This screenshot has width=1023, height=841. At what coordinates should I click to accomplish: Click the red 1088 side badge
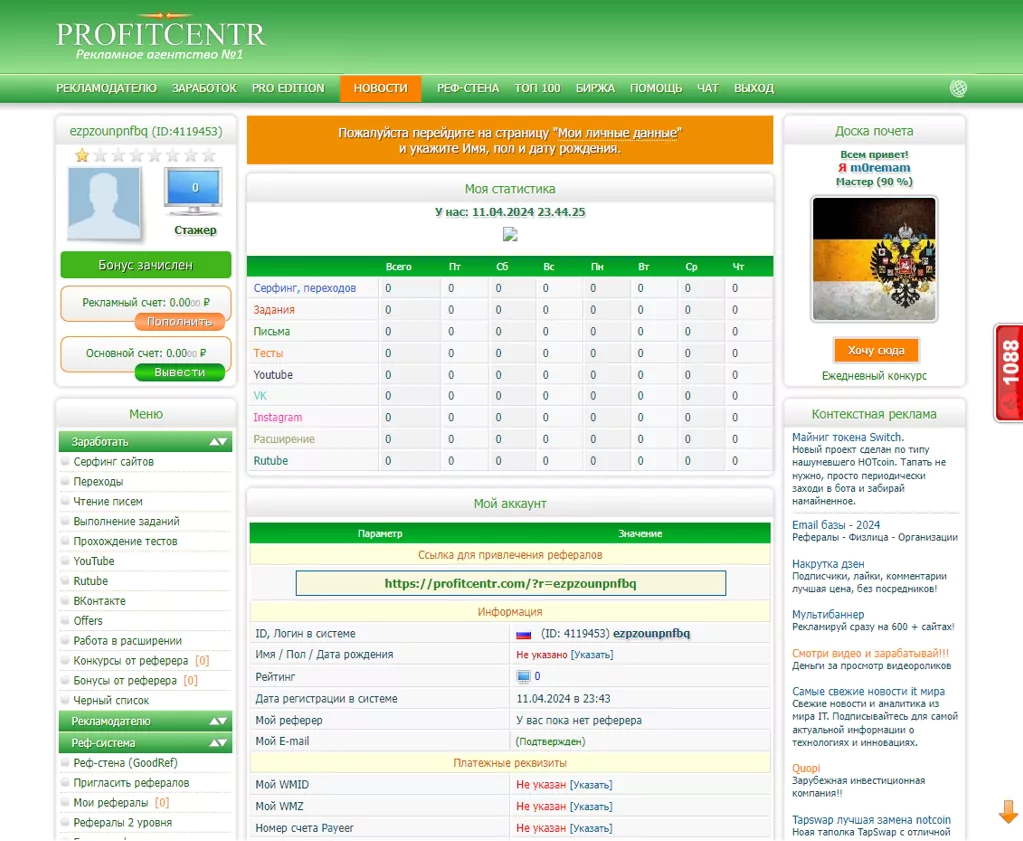[x=1009, y=373]
